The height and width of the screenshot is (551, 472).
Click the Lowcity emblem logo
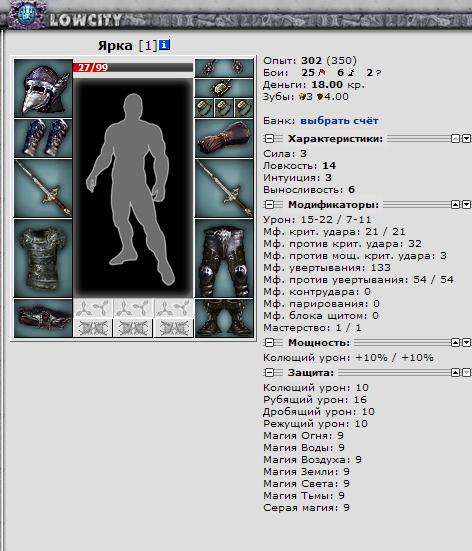coord(26,15)
